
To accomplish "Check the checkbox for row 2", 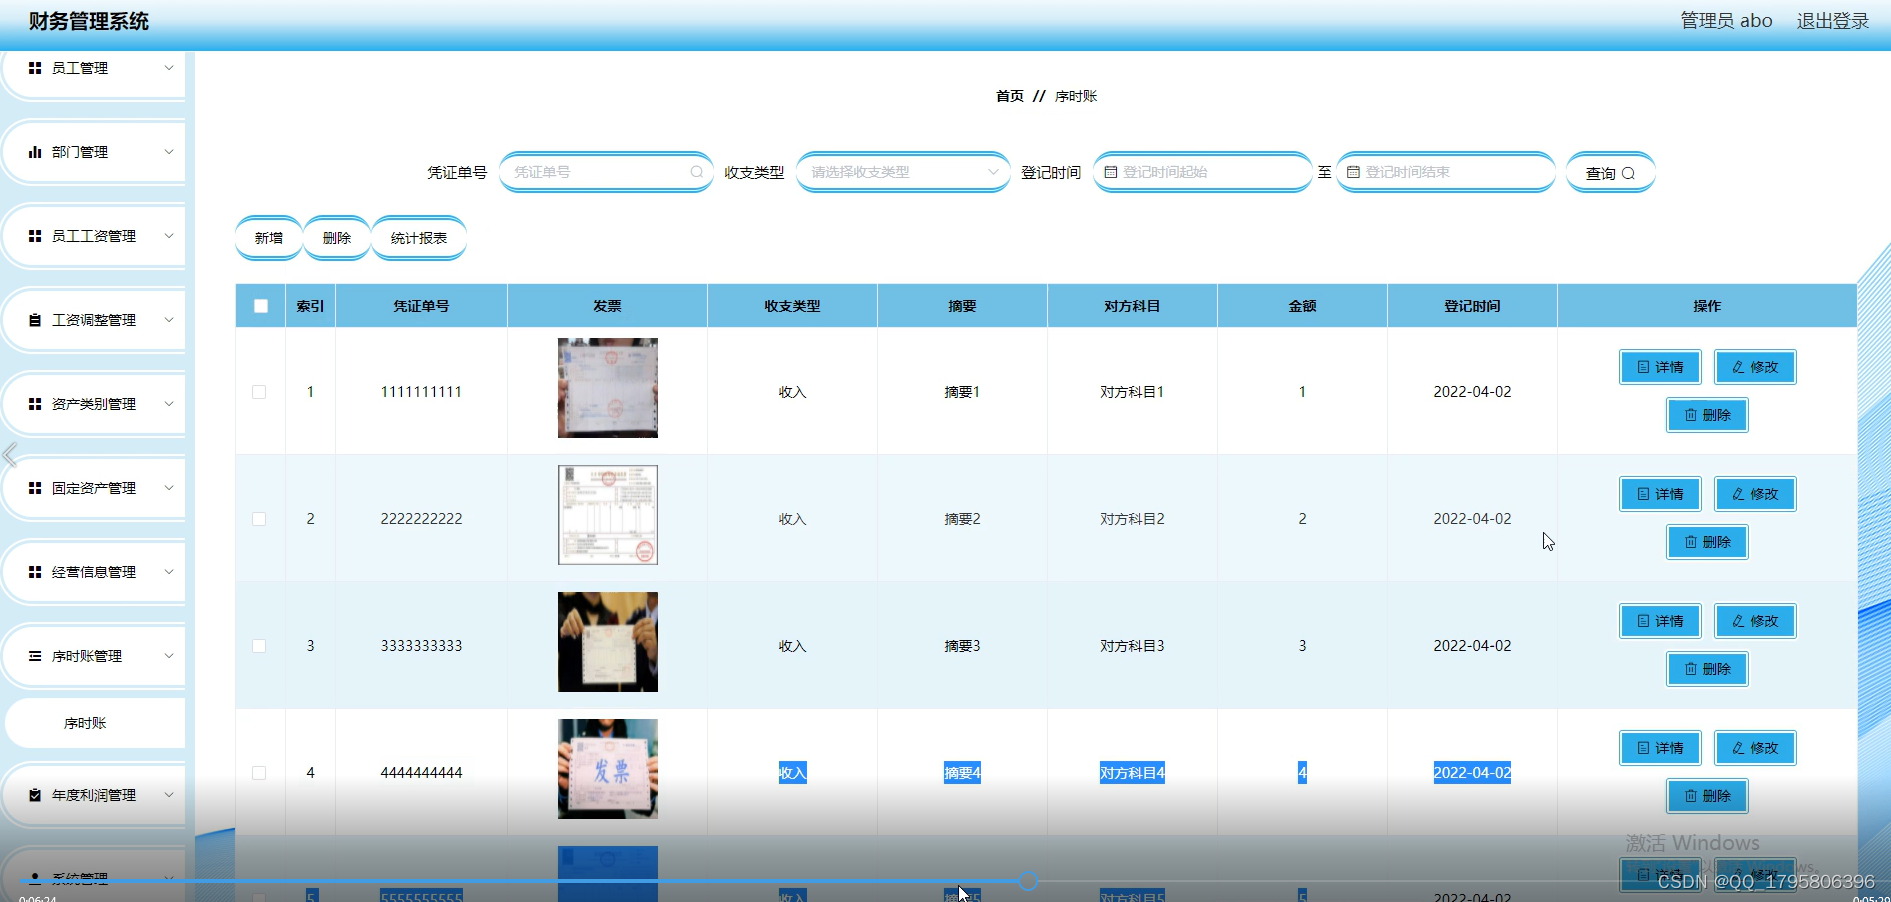I will [x=259, y=519].
